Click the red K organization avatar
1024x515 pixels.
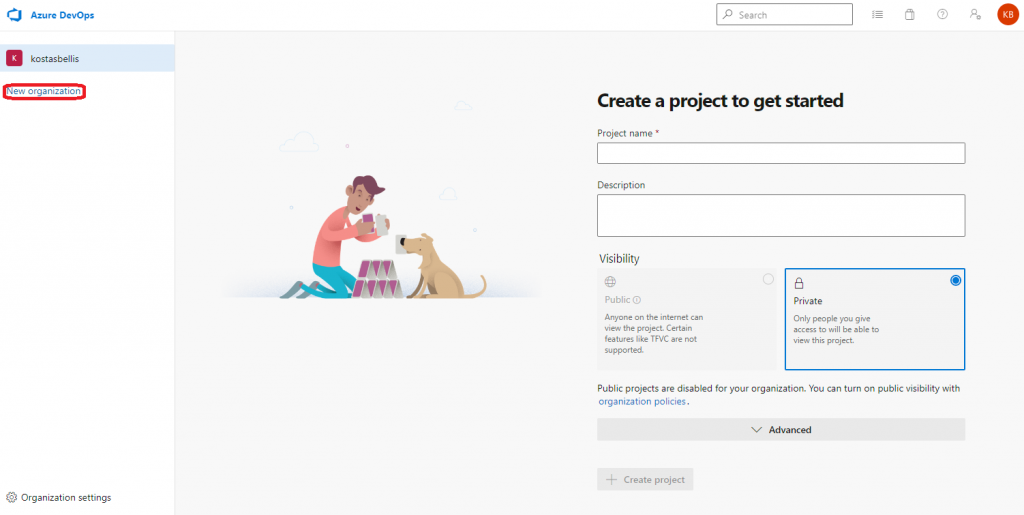coord(14,59)
